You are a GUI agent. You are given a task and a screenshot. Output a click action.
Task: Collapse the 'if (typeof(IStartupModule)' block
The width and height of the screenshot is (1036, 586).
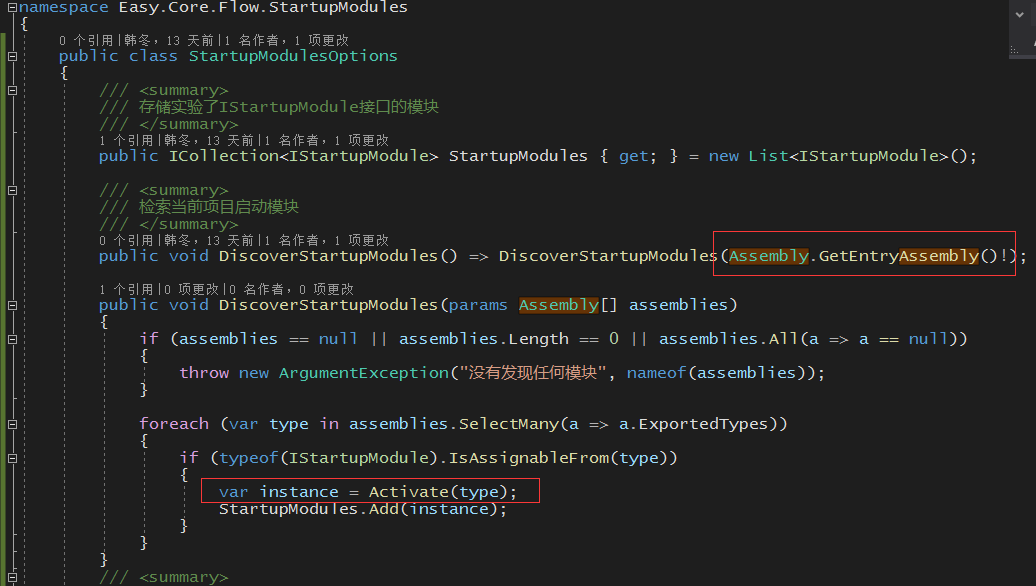[x=12, y=458]
